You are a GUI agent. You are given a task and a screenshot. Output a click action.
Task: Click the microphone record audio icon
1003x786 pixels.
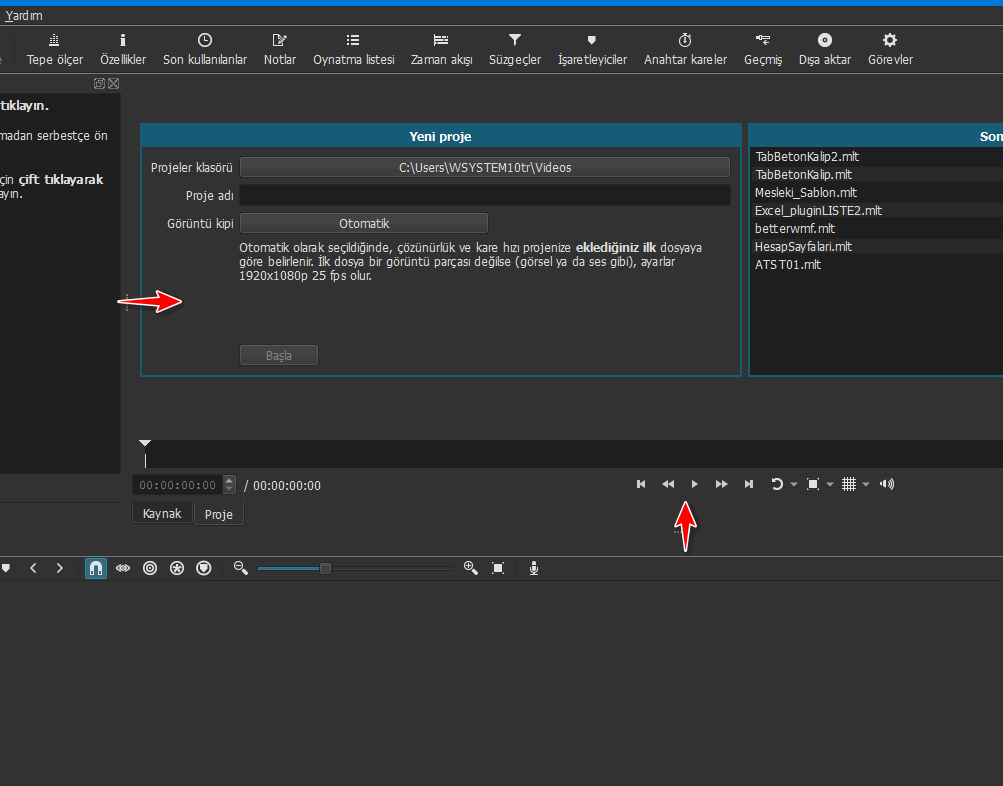click(x=534, y=568)
